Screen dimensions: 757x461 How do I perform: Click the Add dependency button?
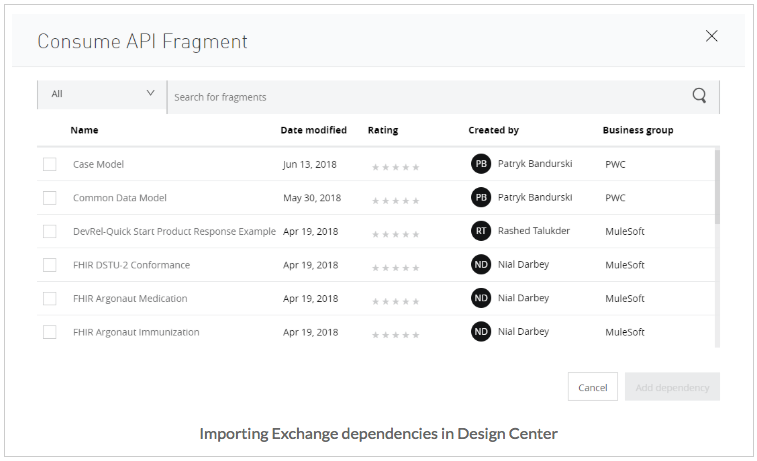[672, 387]
